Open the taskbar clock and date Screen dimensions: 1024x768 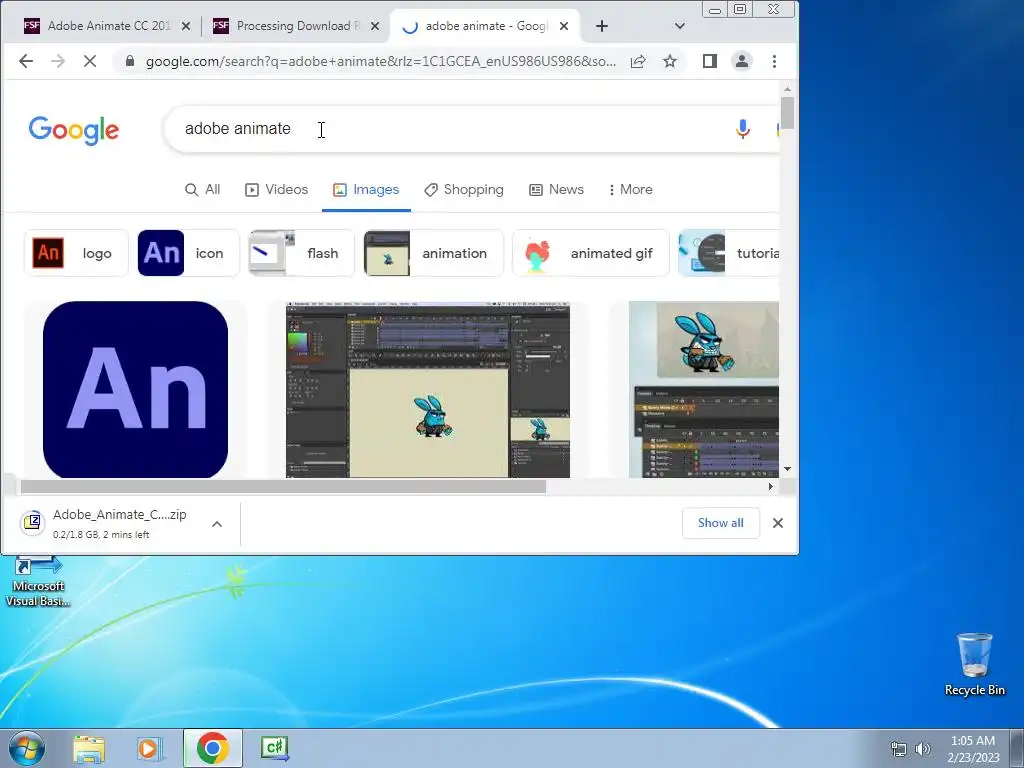click(x=973, y=749)
